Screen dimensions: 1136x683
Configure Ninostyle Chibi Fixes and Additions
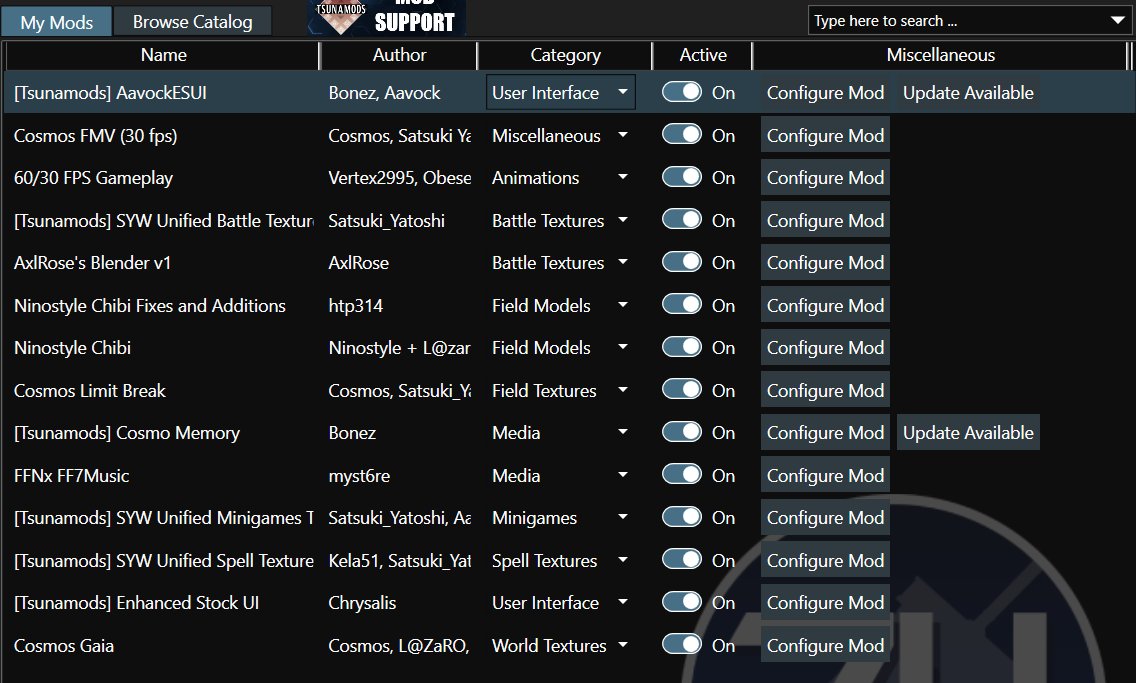pos(825,305)
